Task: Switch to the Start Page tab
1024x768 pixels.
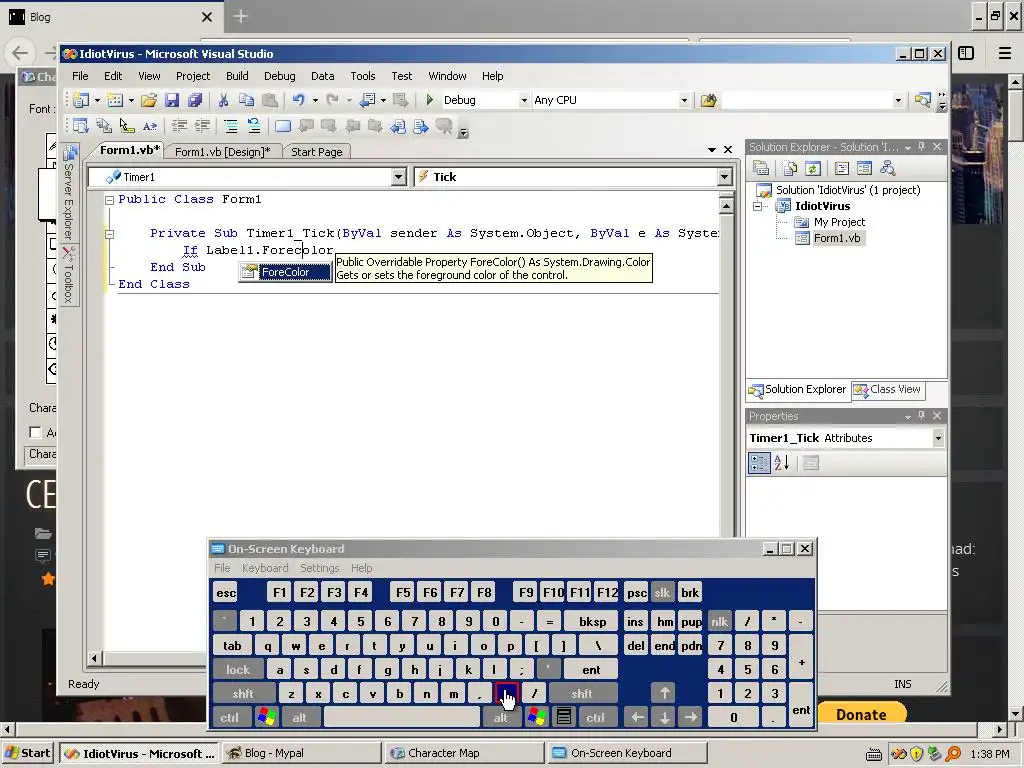Action: (x=317, y=152)
